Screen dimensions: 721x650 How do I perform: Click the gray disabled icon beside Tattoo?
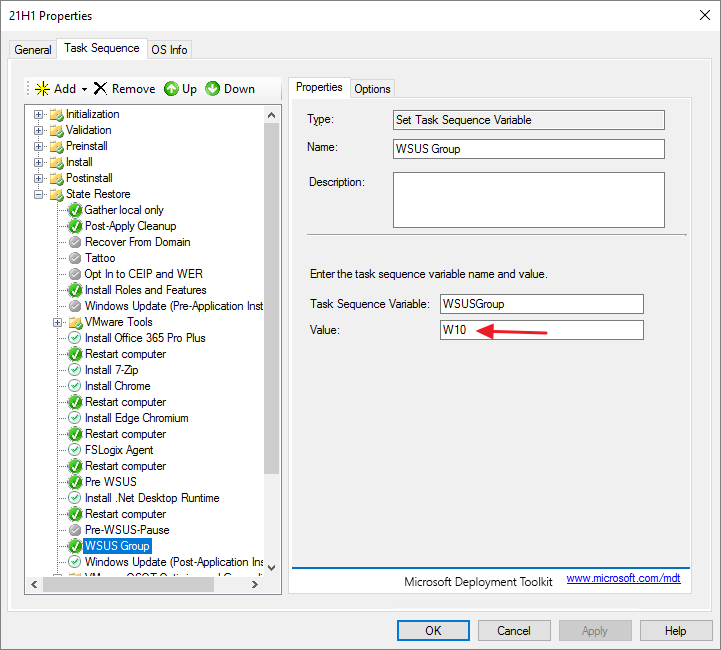75,258
